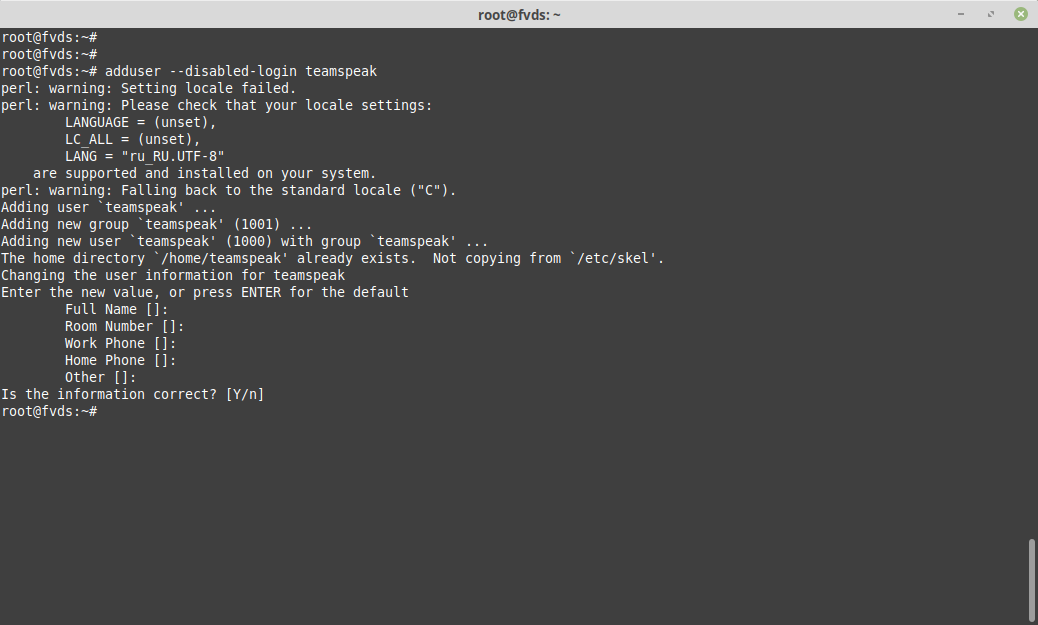Viewport: 1038px width, 625px height.
Task: Click the 'Setting locale failed' warning line
Action: point(149,88)
